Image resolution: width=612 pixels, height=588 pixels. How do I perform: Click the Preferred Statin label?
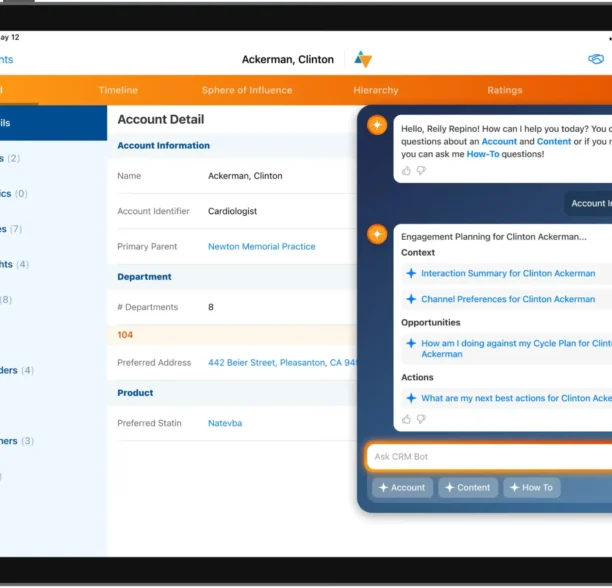coord(149,423)
